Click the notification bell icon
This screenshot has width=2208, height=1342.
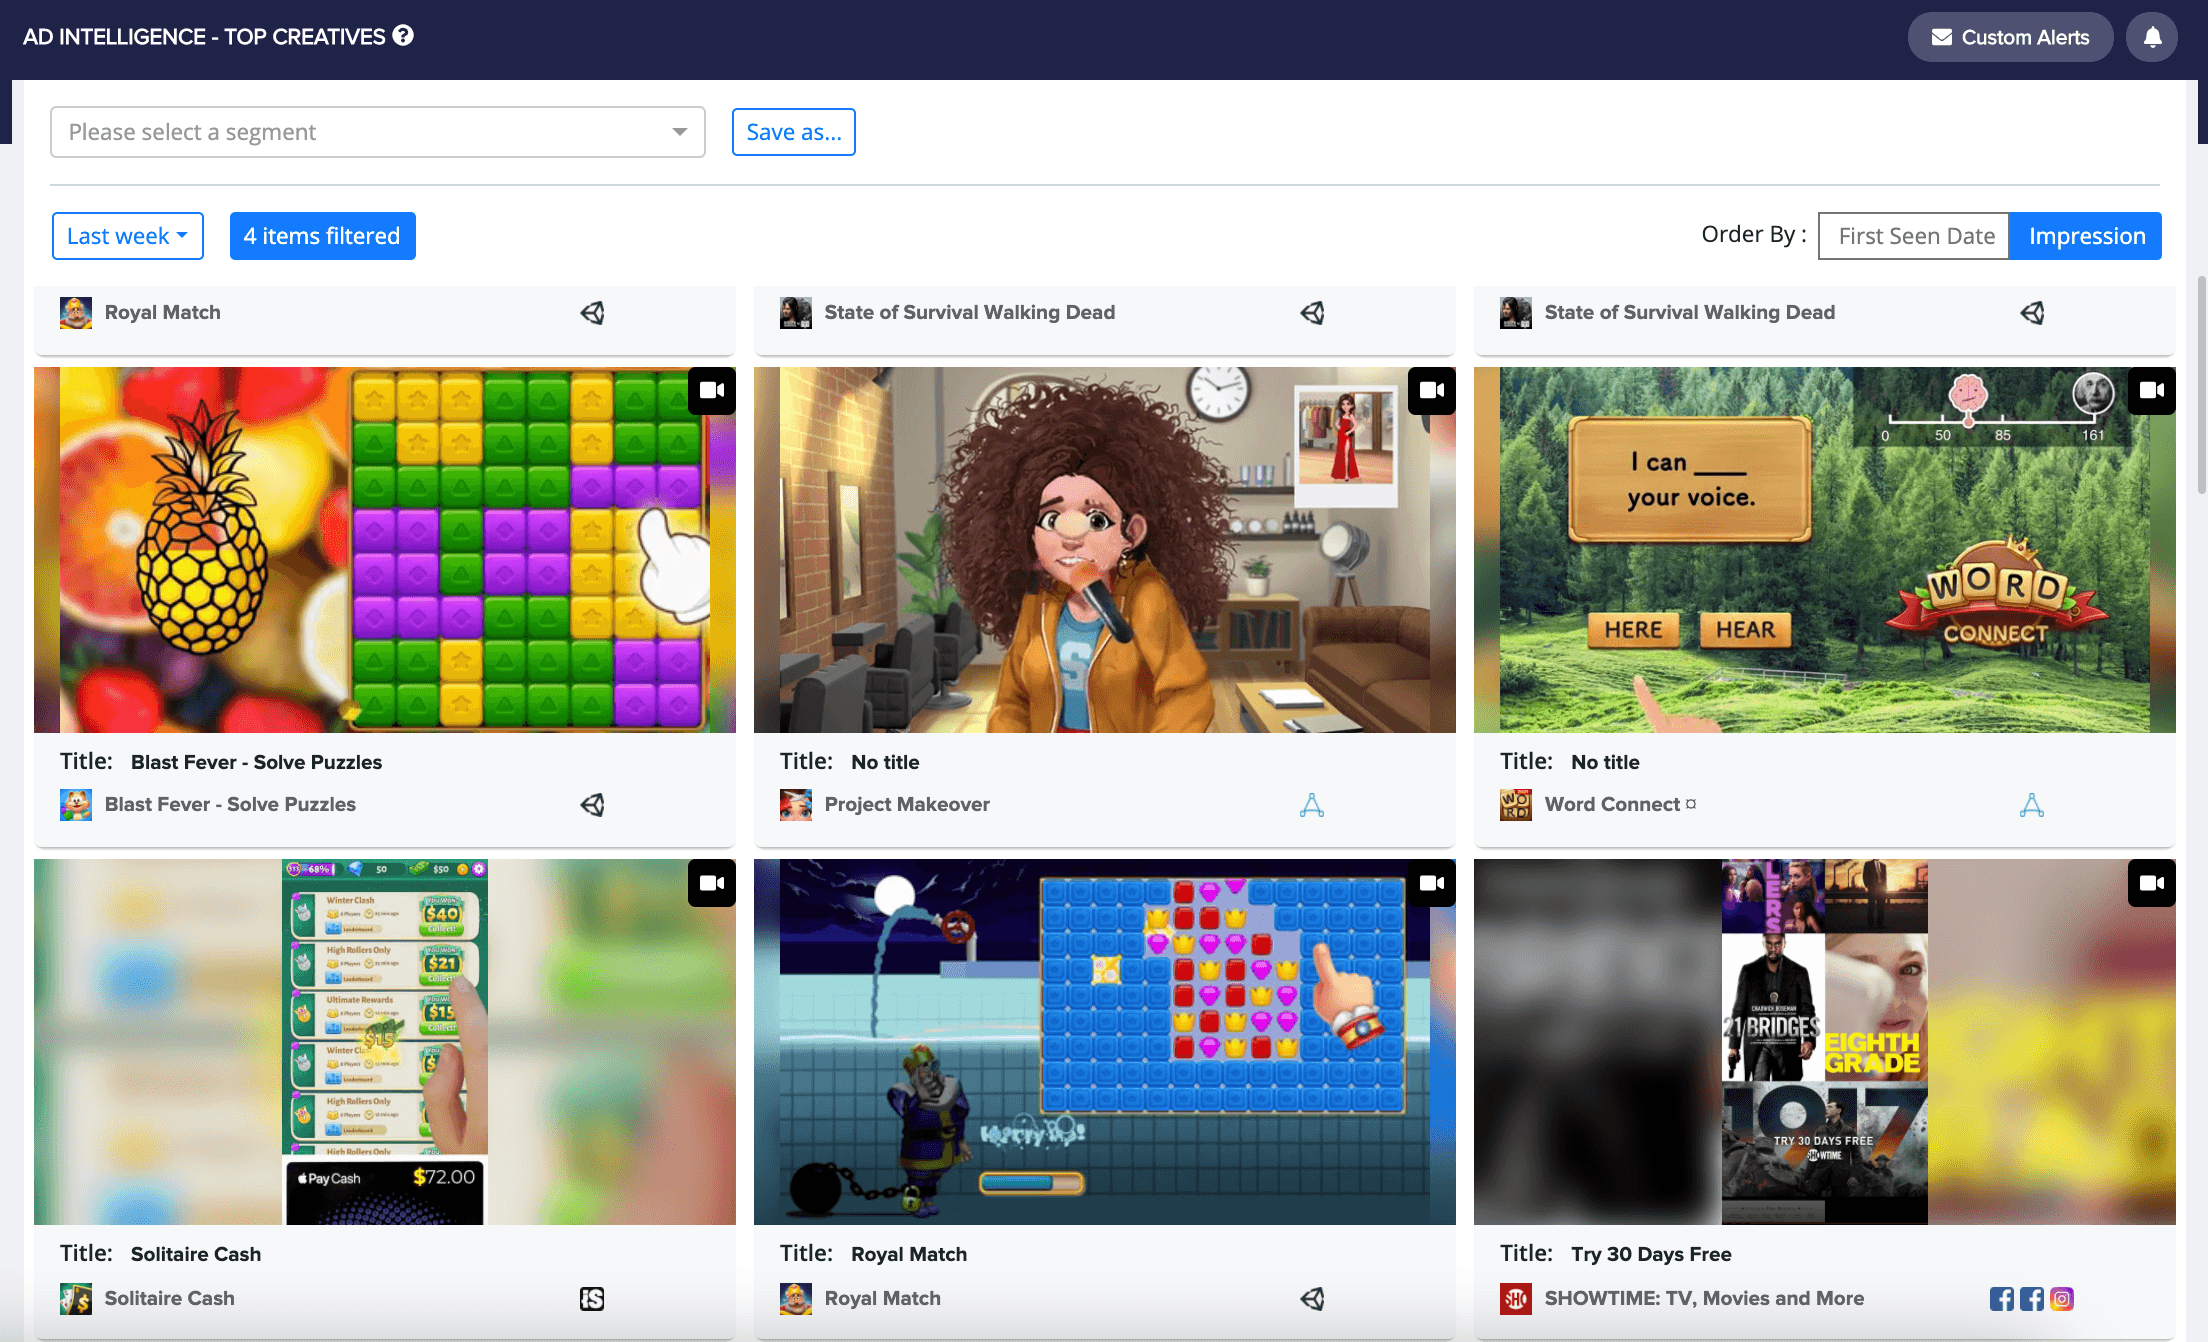pos(2152,37)
